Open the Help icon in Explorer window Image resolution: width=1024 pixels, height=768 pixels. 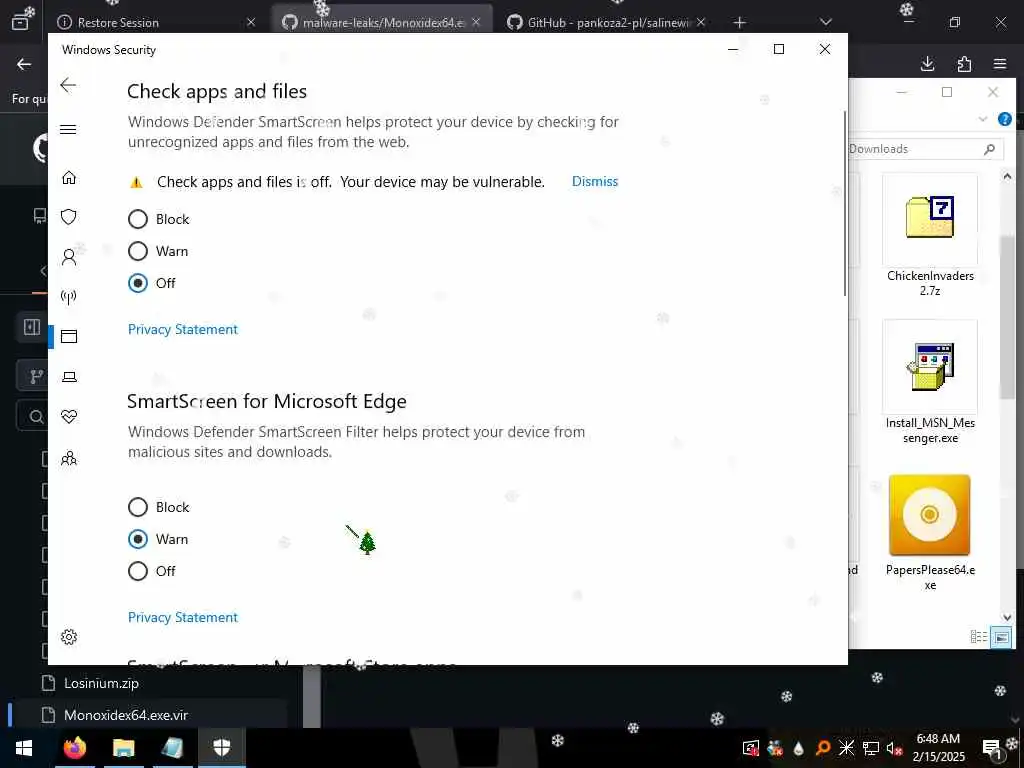click(1005, 119)
